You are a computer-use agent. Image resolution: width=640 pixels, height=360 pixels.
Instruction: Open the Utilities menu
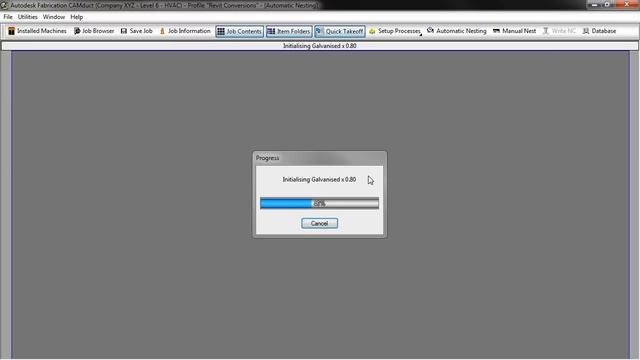pyautogui.click(x=27, y=17)
